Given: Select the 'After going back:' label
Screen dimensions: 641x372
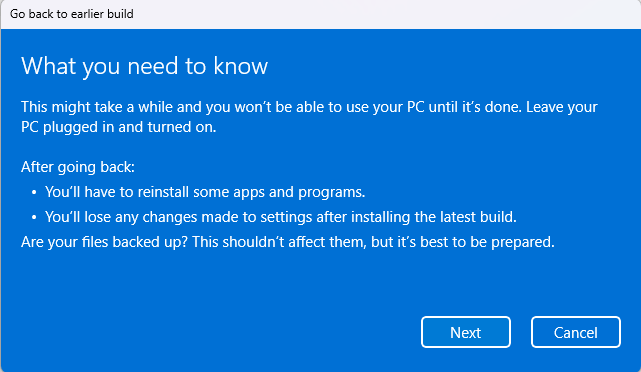Looking at the screenshot, I should pos(78,167).
